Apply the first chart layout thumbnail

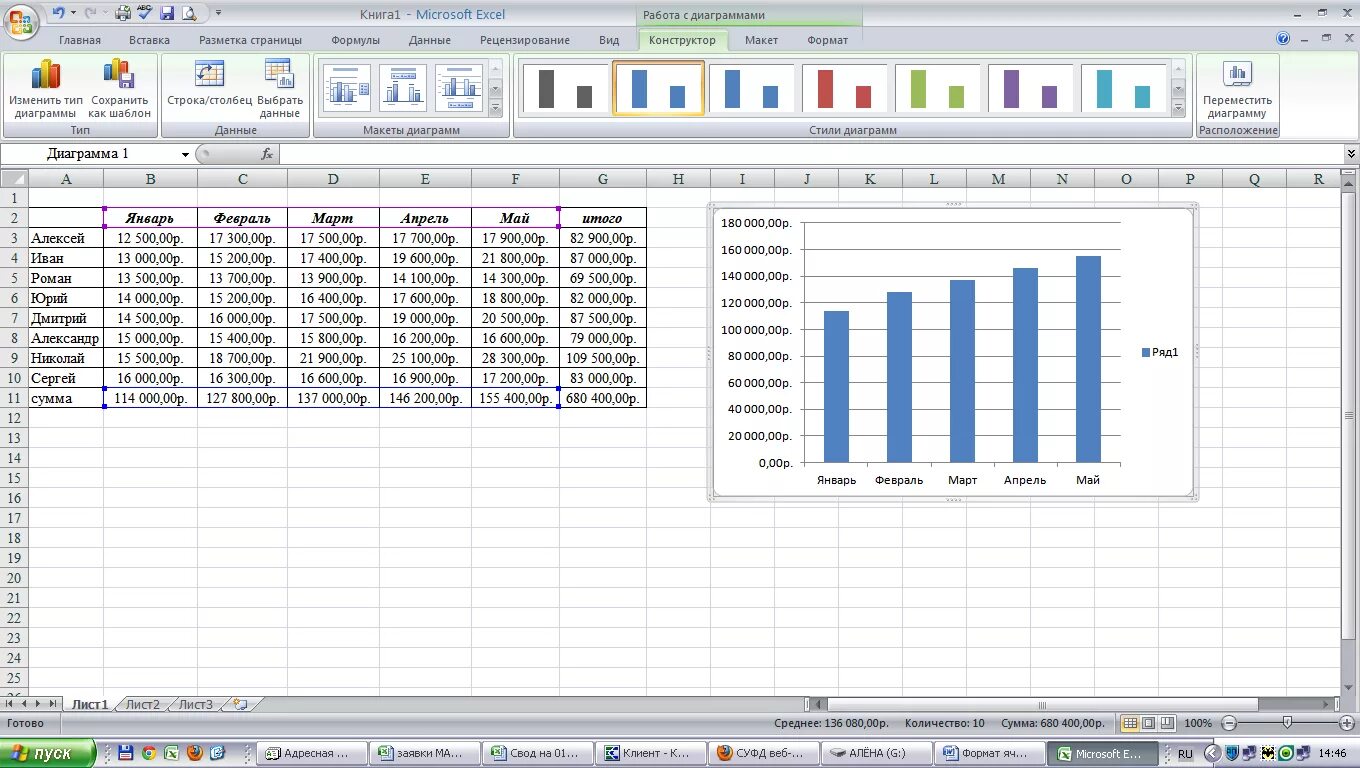point(347,89)
